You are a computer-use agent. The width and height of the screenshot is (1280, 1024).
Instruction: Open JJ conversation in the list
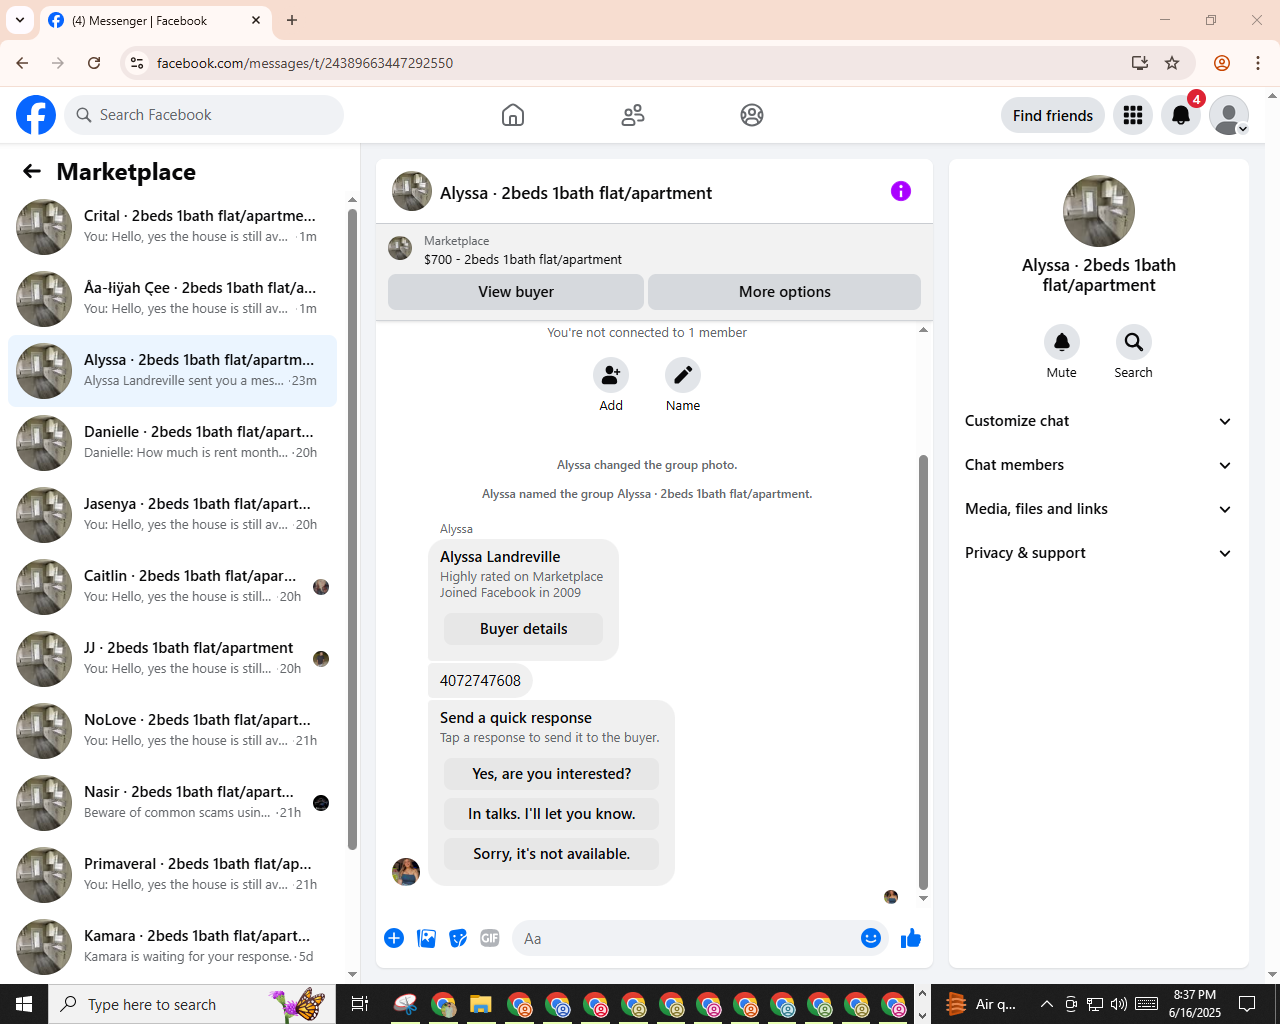click(x=173, y=659)
